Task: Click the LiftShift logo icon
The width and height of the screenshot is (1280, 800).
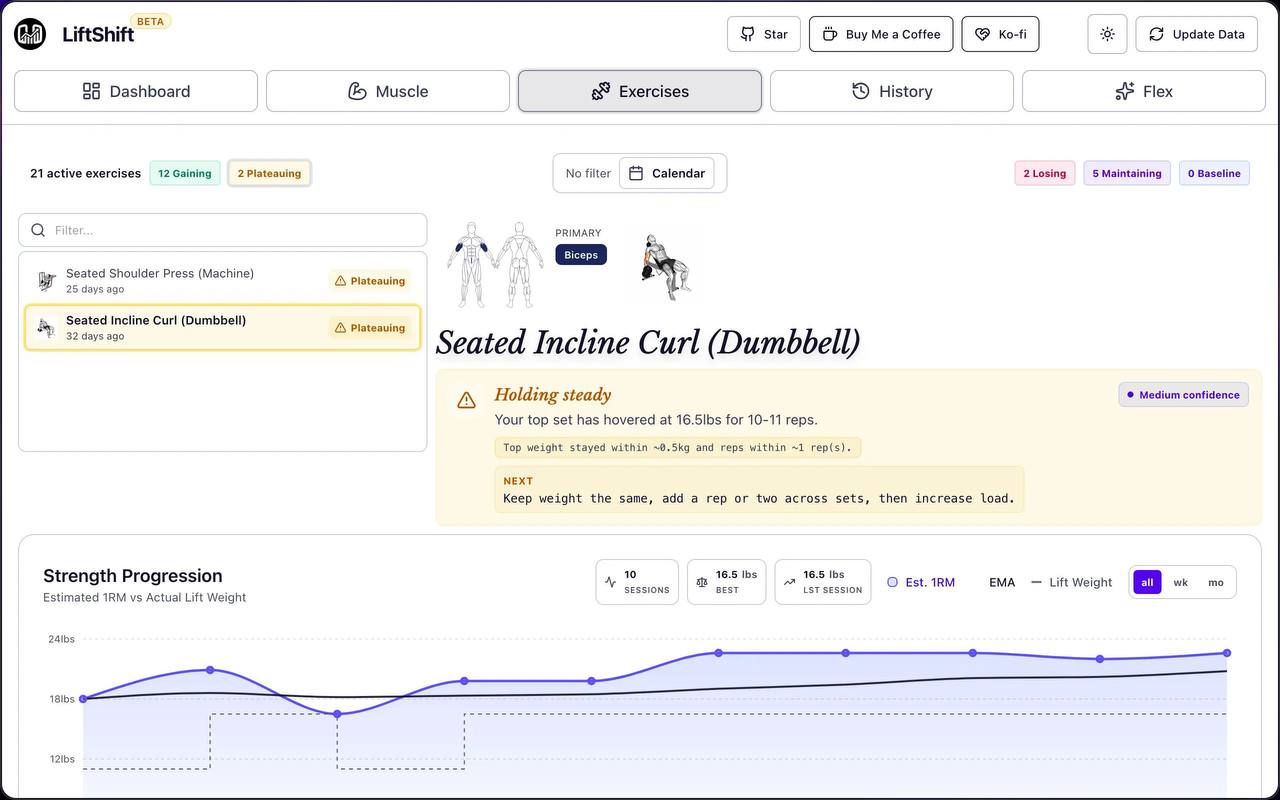Action: tap(30, 34)
